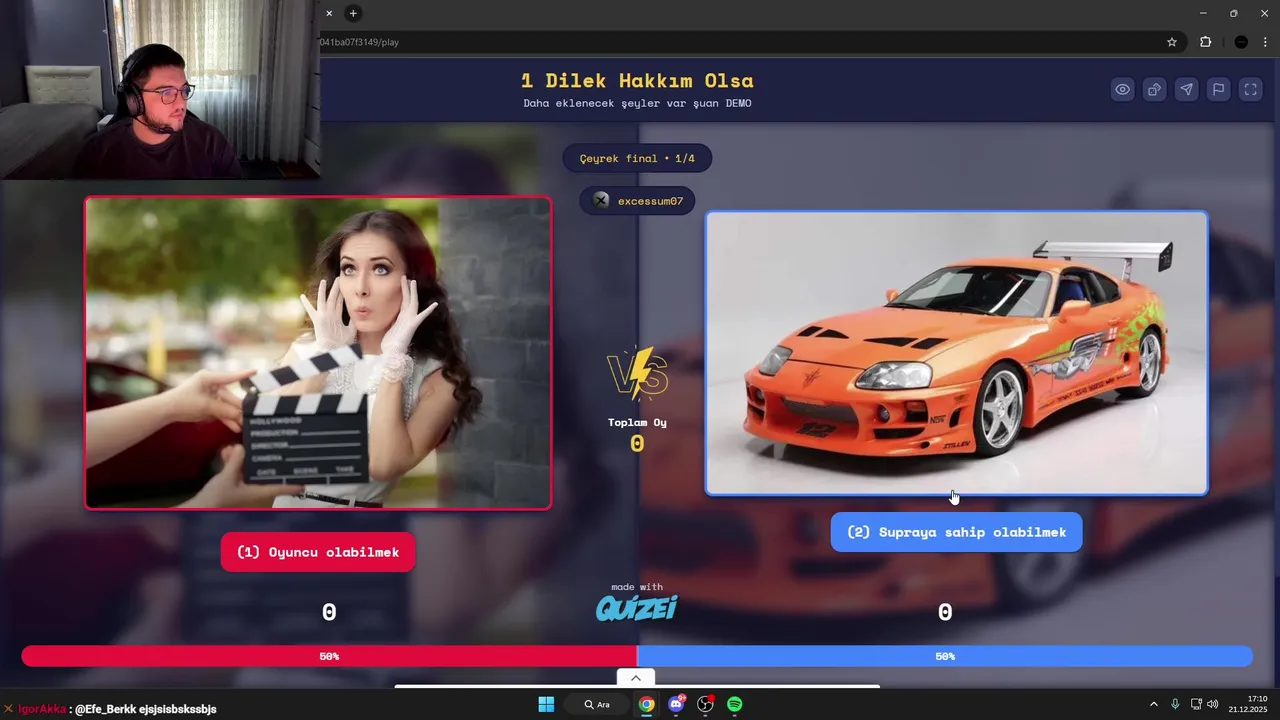Open the Chrome profile avatar
The height and width of the screenshot is (720, 1280).
point(1241,42)
